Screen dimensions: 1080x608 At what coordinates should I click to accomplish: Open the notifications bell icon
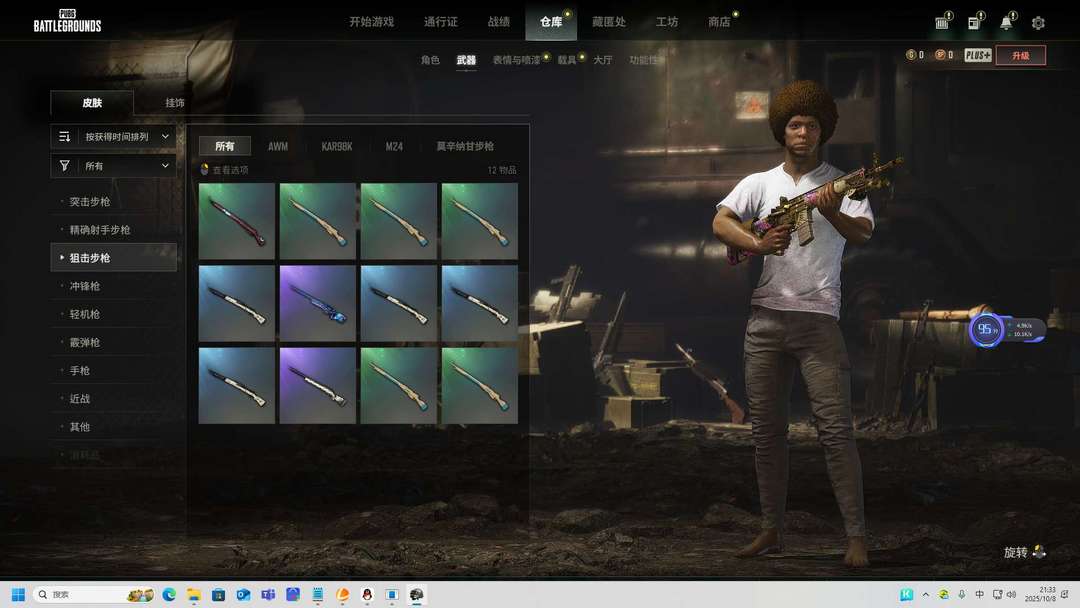click(1006, 23)
